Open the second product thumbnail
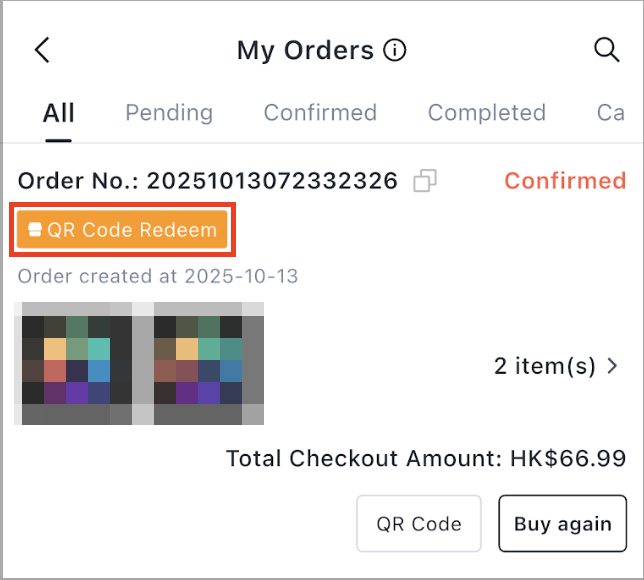 coord(209,364)
